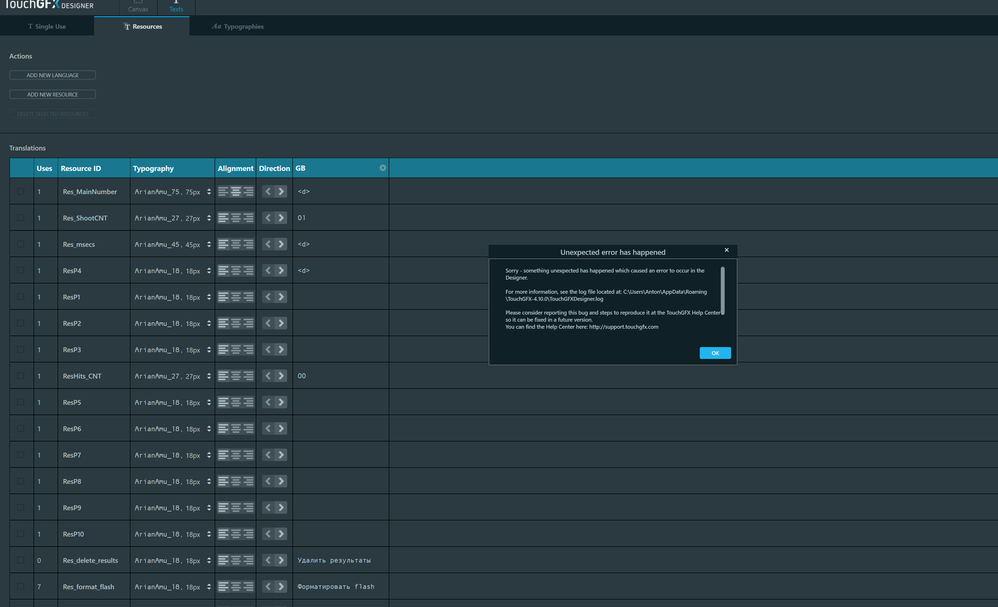Set left-to-right direction for Res_MainNumber

281,192
